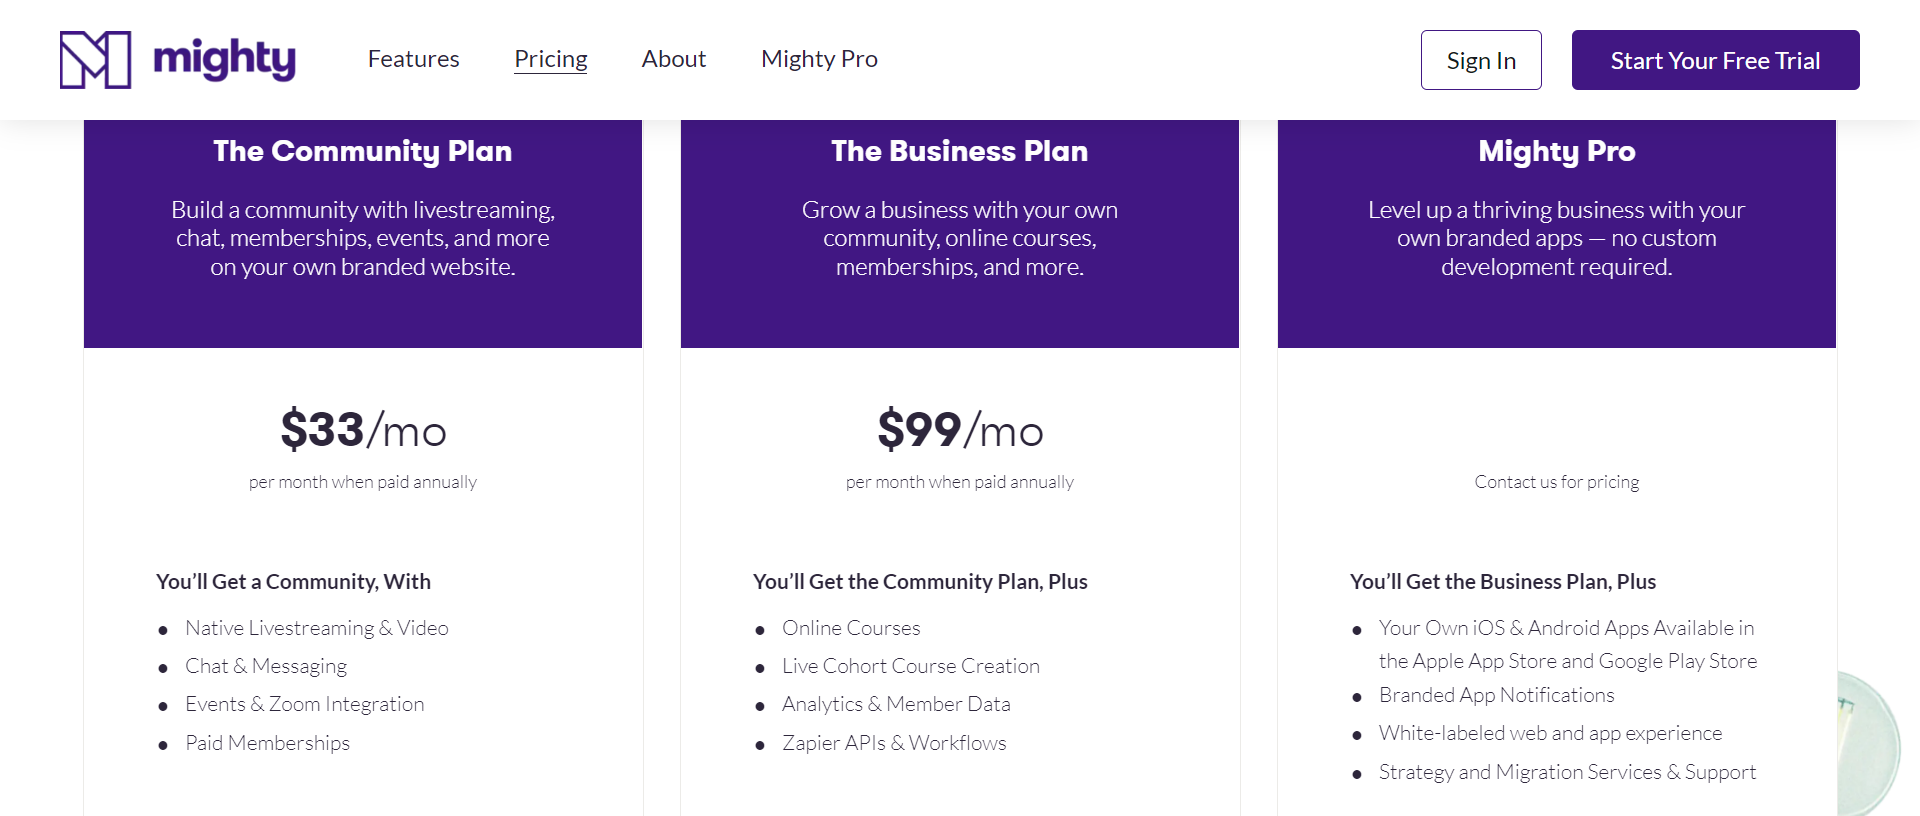The height and width of the screenshot is (816, 1920).
Task: Select Paid Memberships feature
Action: pyautogui.click(x=267, y=742)
